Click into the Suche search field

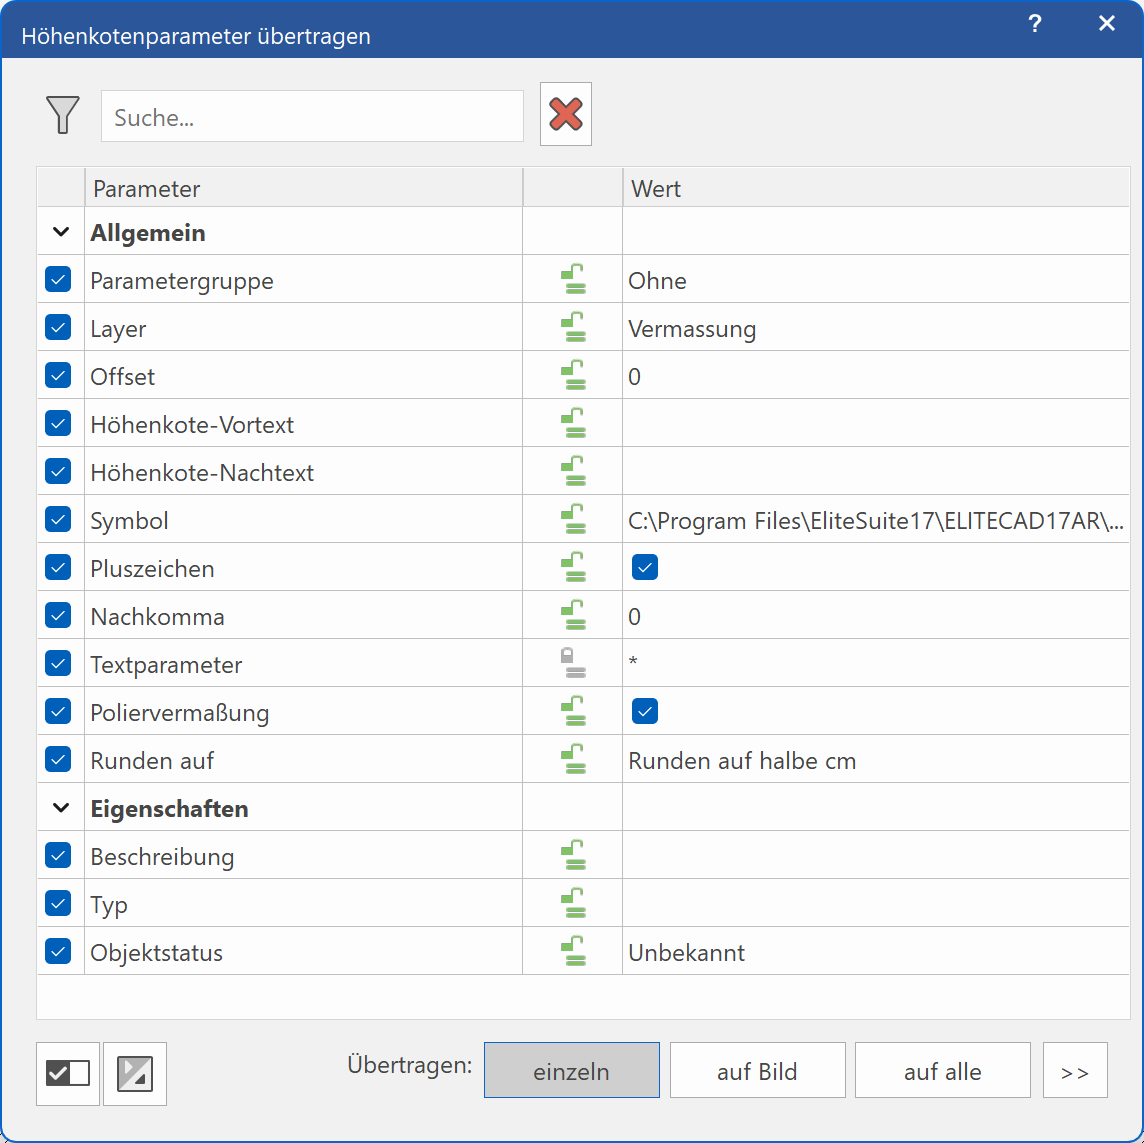pyautogui.click(x=312, y=117)
